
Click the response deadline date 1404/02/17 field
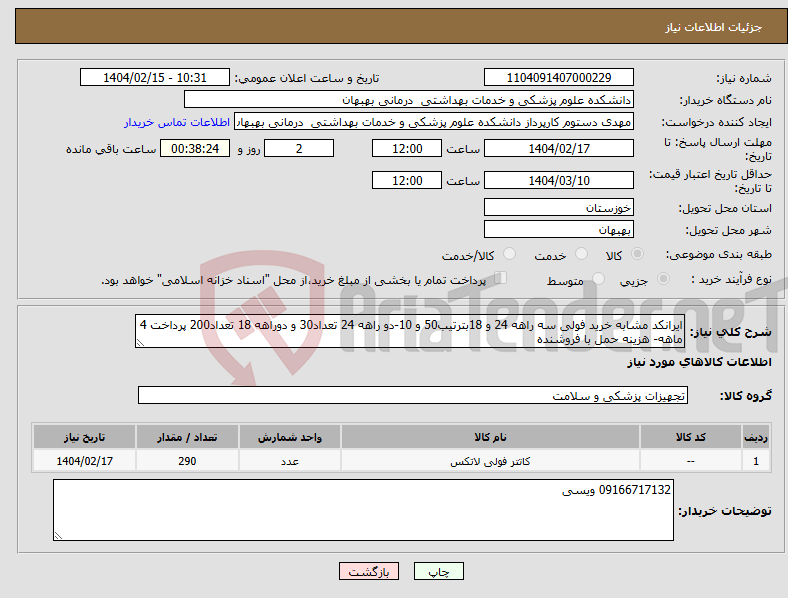[x=558, y=149]
